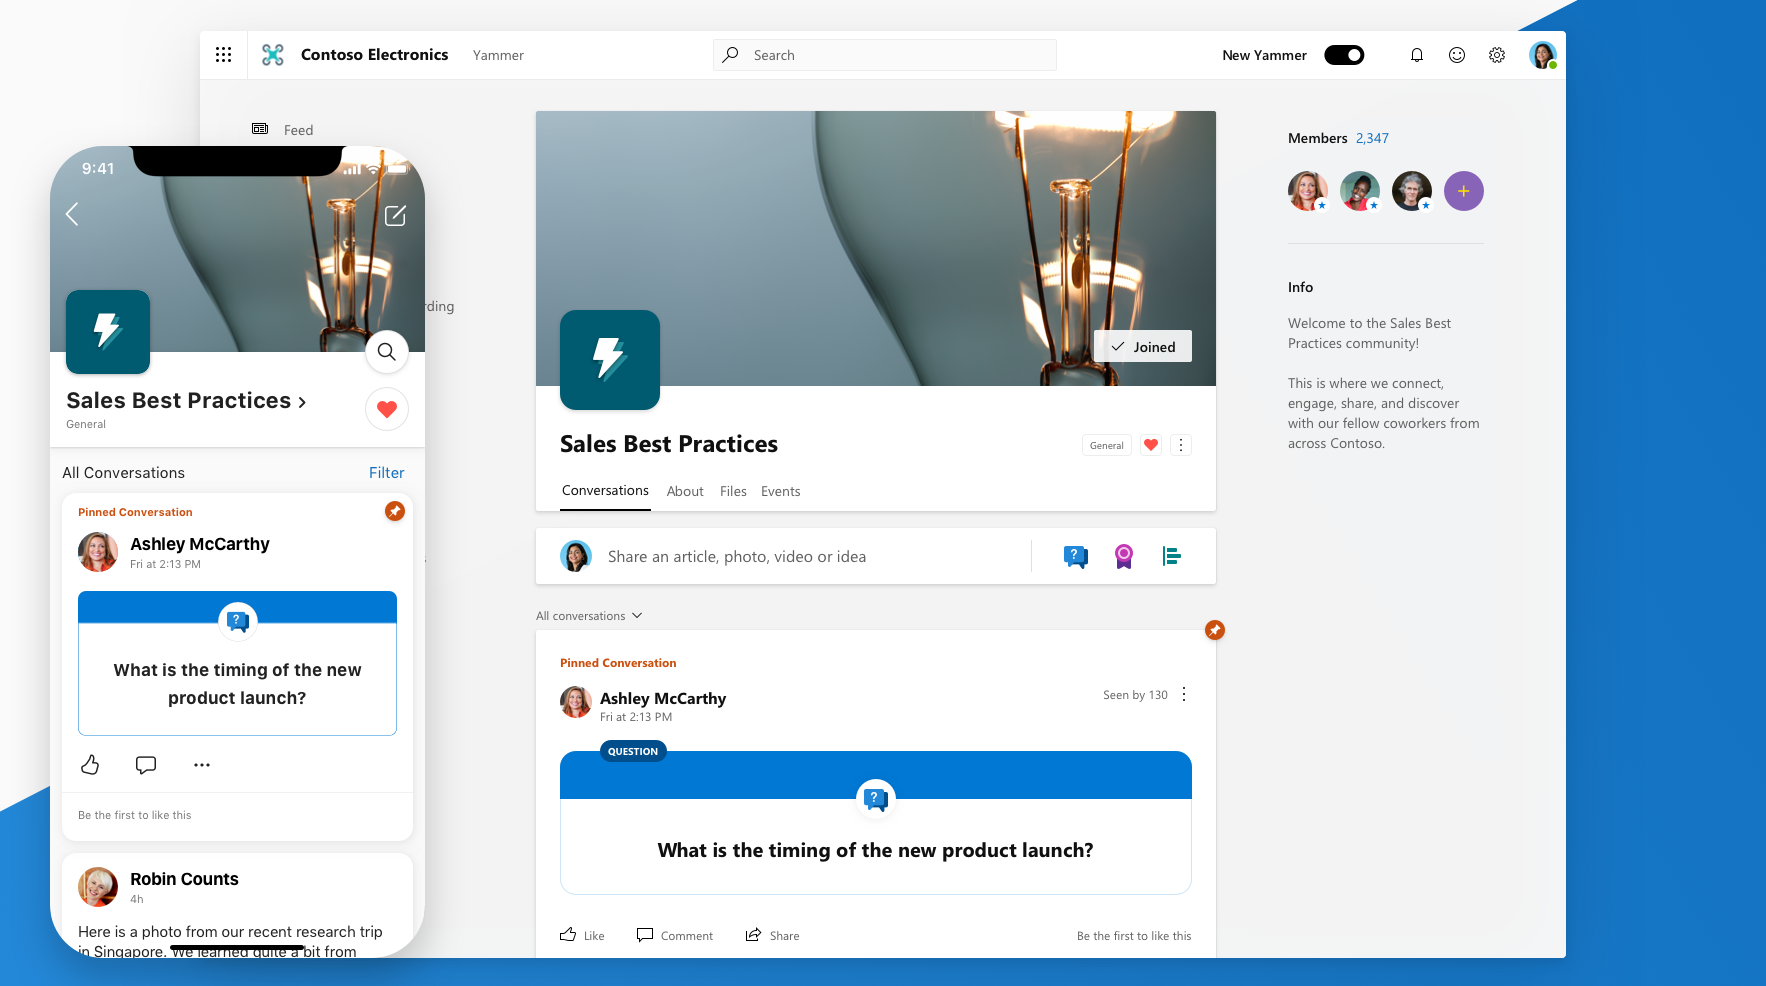This screenshot has height=986, width=1766.
Task: Toggle favorite heart on desktop community header
Action: 1151,445
